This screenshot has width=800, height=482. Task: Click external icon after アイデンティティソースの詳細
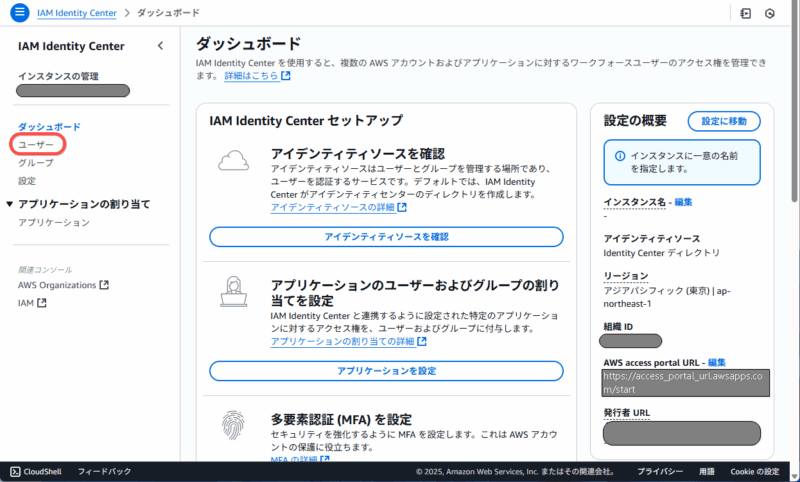coord(402,207)
